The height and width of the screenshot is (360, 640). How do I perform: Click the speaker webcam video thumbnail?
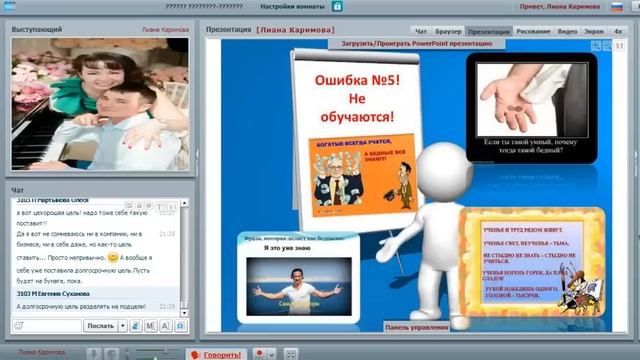[x=100, y=104]
